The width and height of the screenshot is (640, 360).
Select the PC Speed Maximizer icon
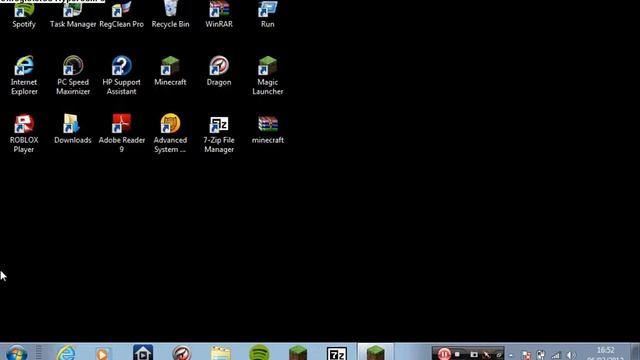pos(73,76)
